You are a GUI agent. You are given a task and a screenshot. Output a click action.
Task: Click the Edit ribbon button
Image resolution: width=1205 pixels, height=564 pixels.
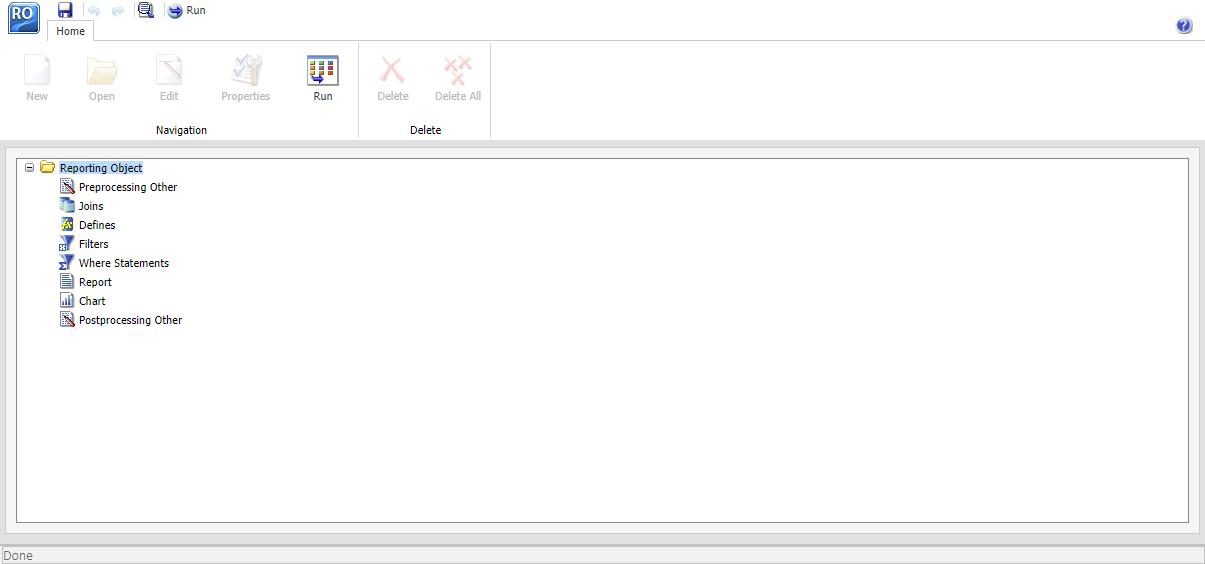(x=169, y=79)
